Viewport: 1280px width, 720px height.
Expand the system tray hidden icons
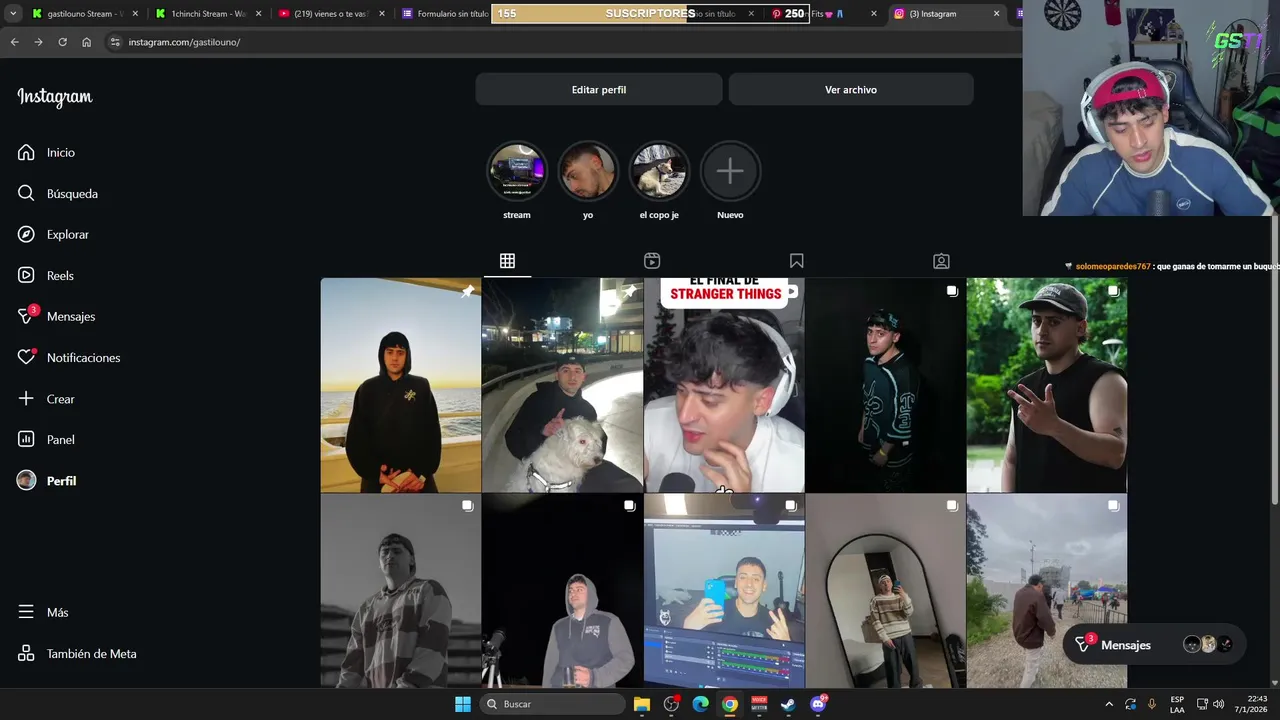pos(1108,704)
